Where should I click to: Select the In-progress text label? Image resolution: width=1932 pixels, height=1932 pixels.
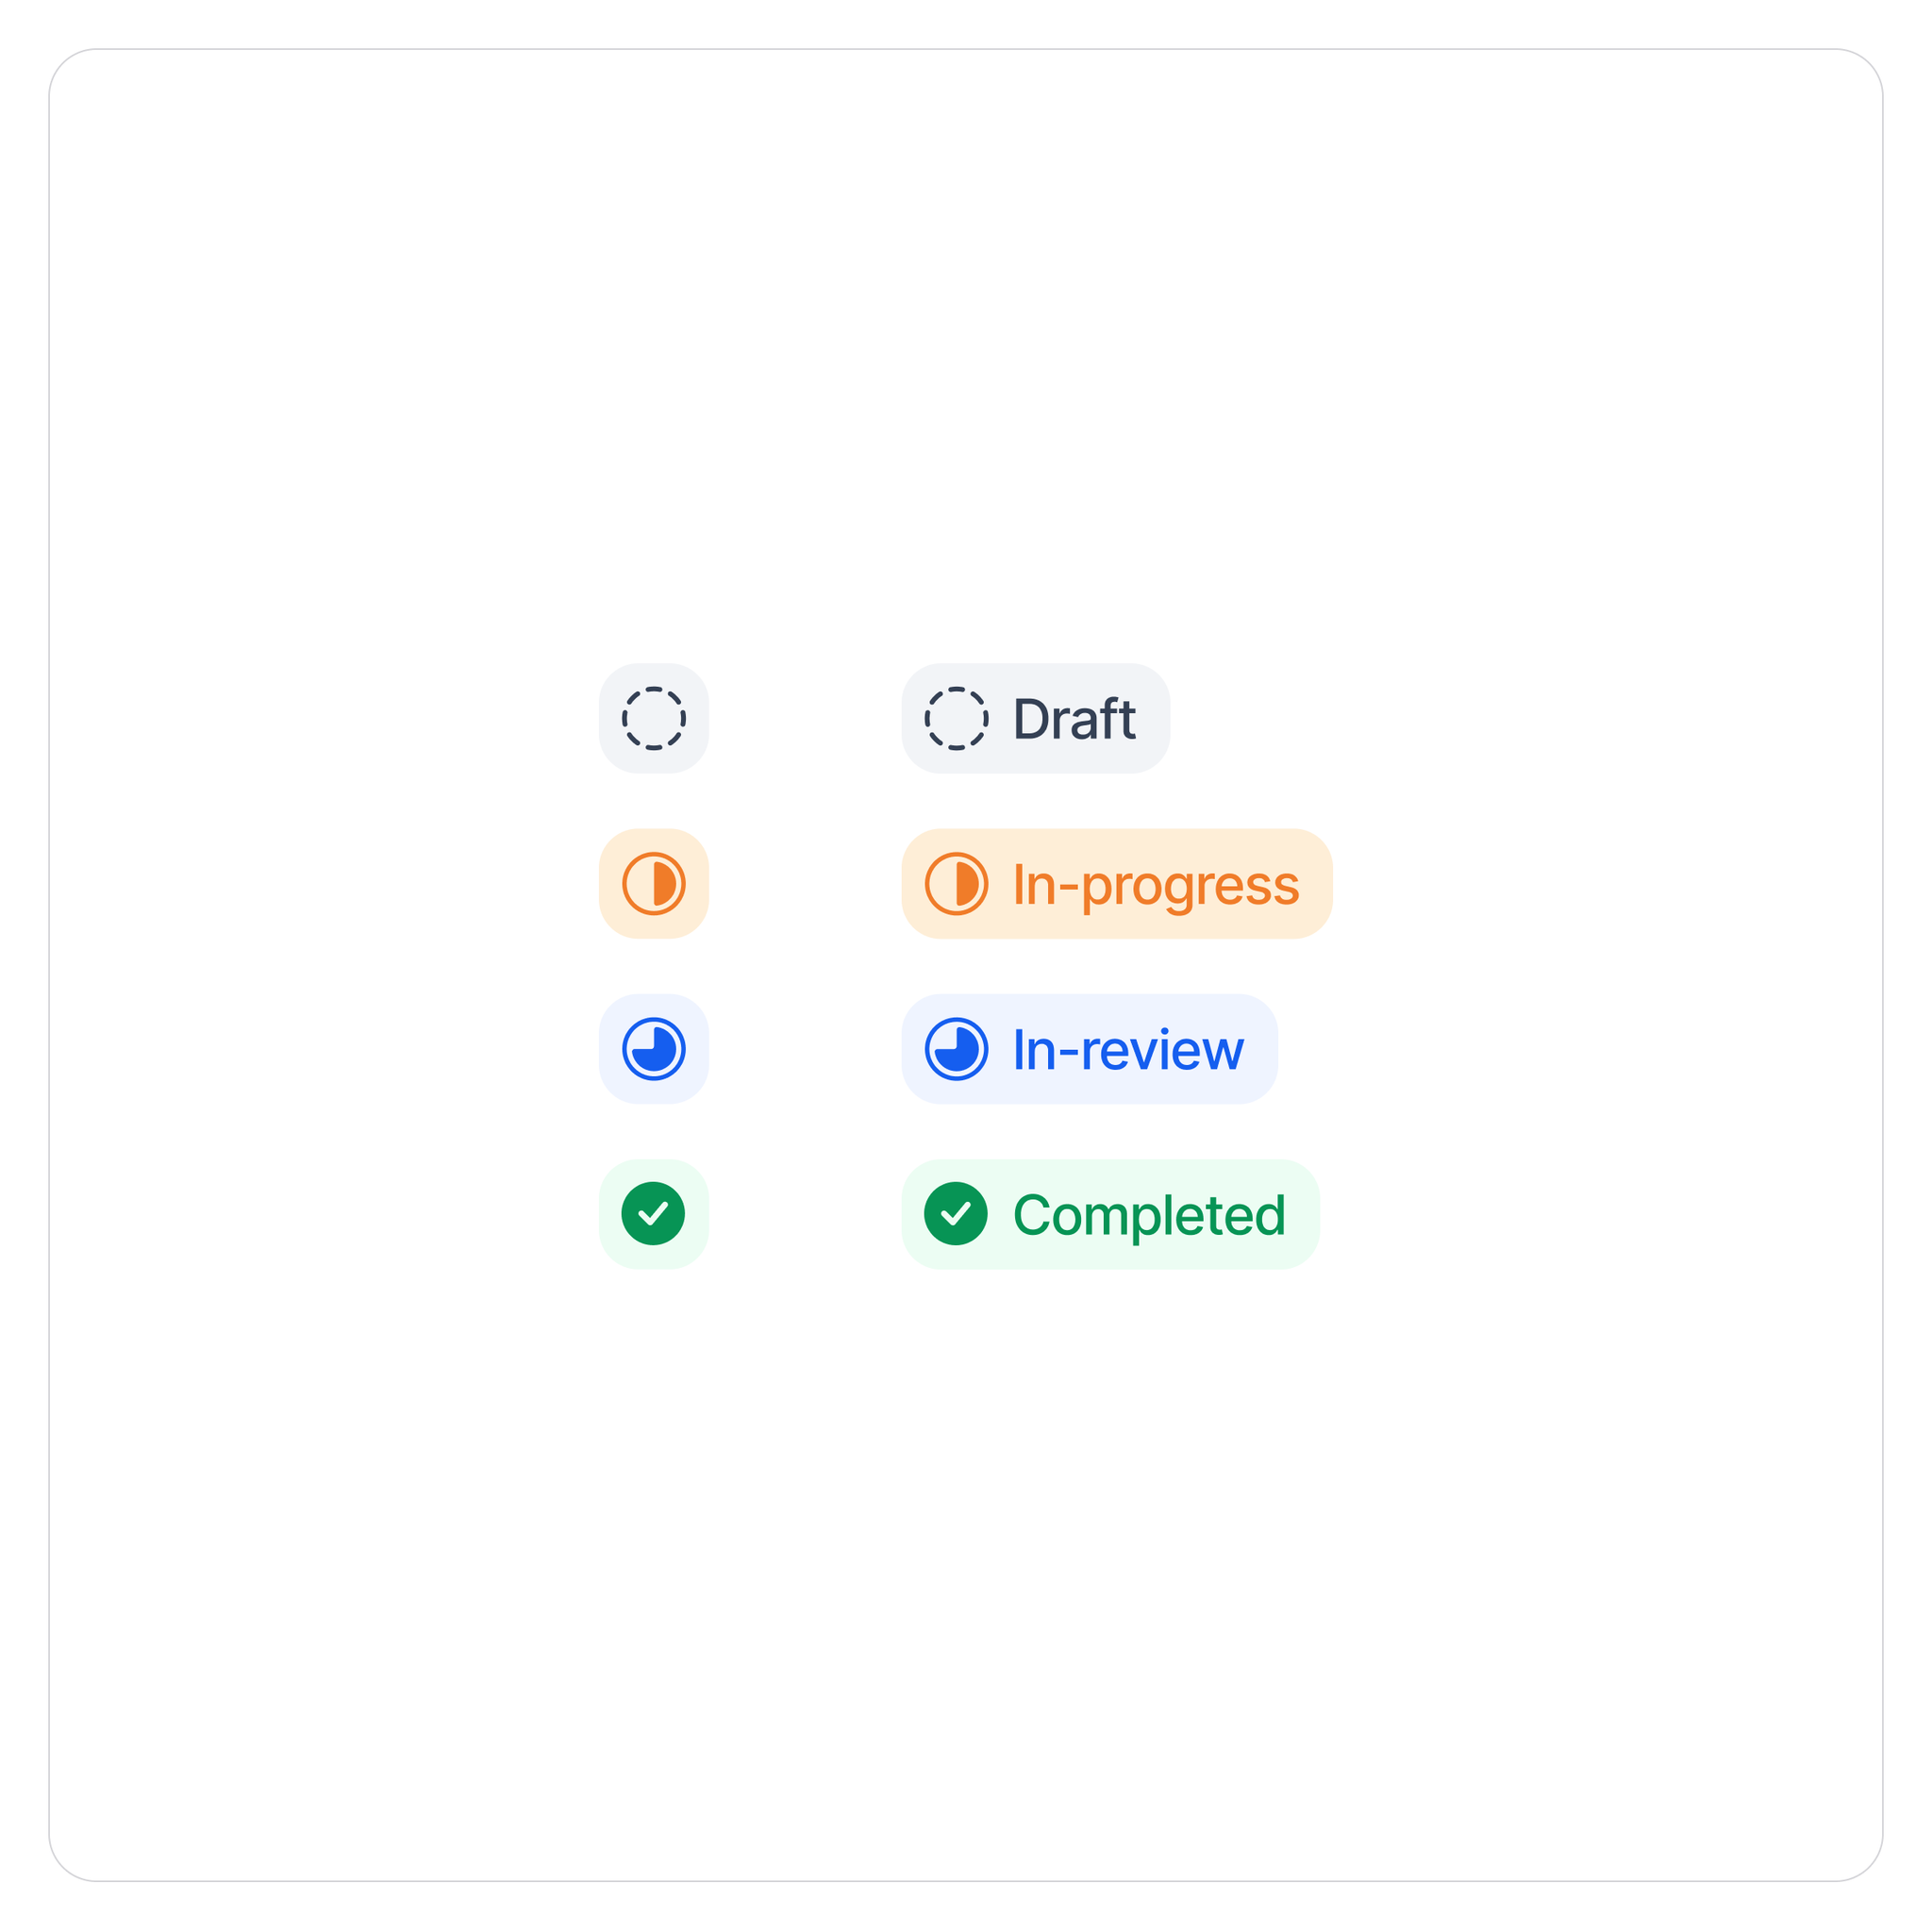1155,885
